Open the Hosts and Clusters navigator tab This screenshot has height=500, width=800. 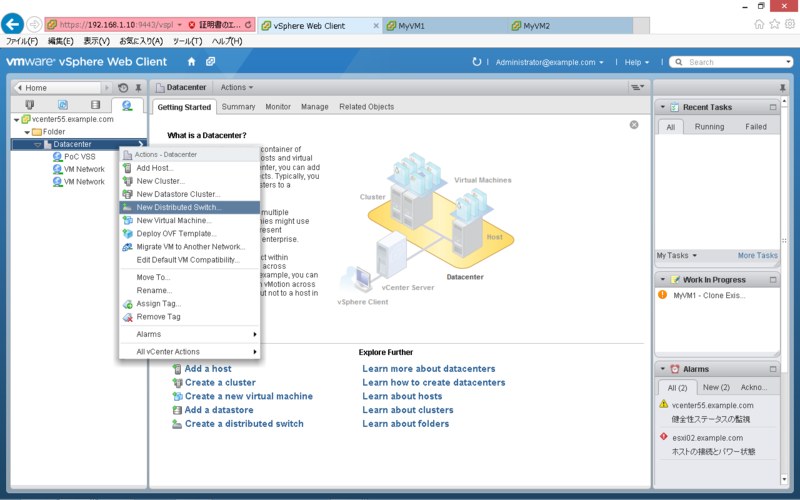pos(30,105)
